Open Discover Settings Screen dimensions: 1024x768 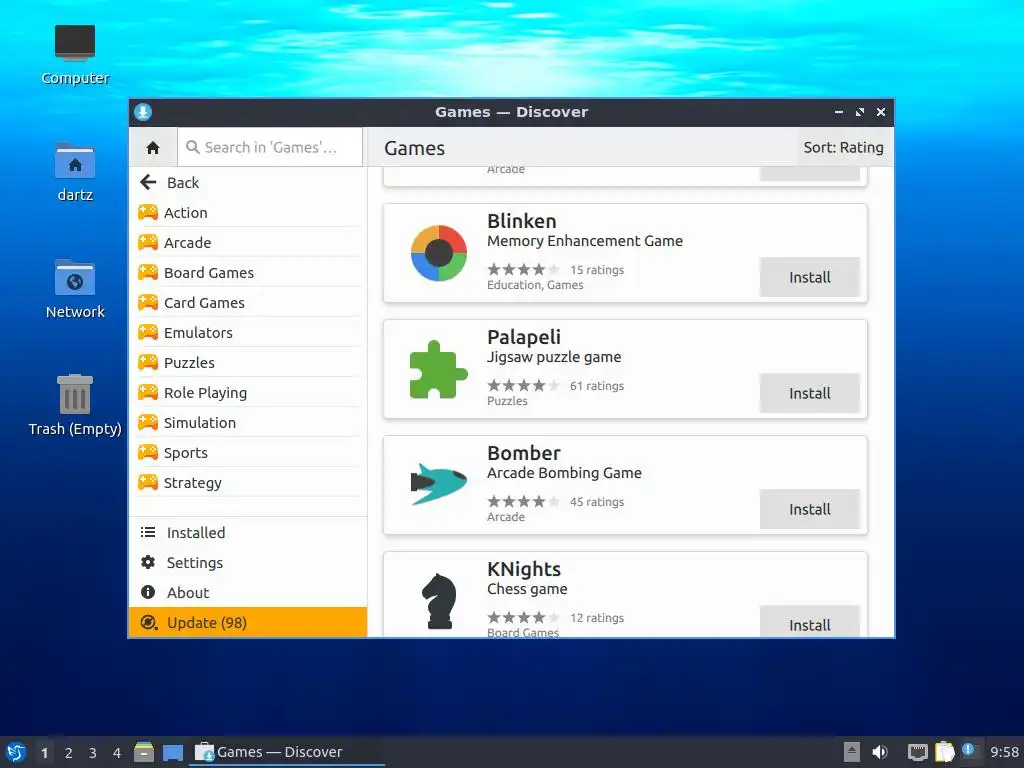[x=248, y=563]
